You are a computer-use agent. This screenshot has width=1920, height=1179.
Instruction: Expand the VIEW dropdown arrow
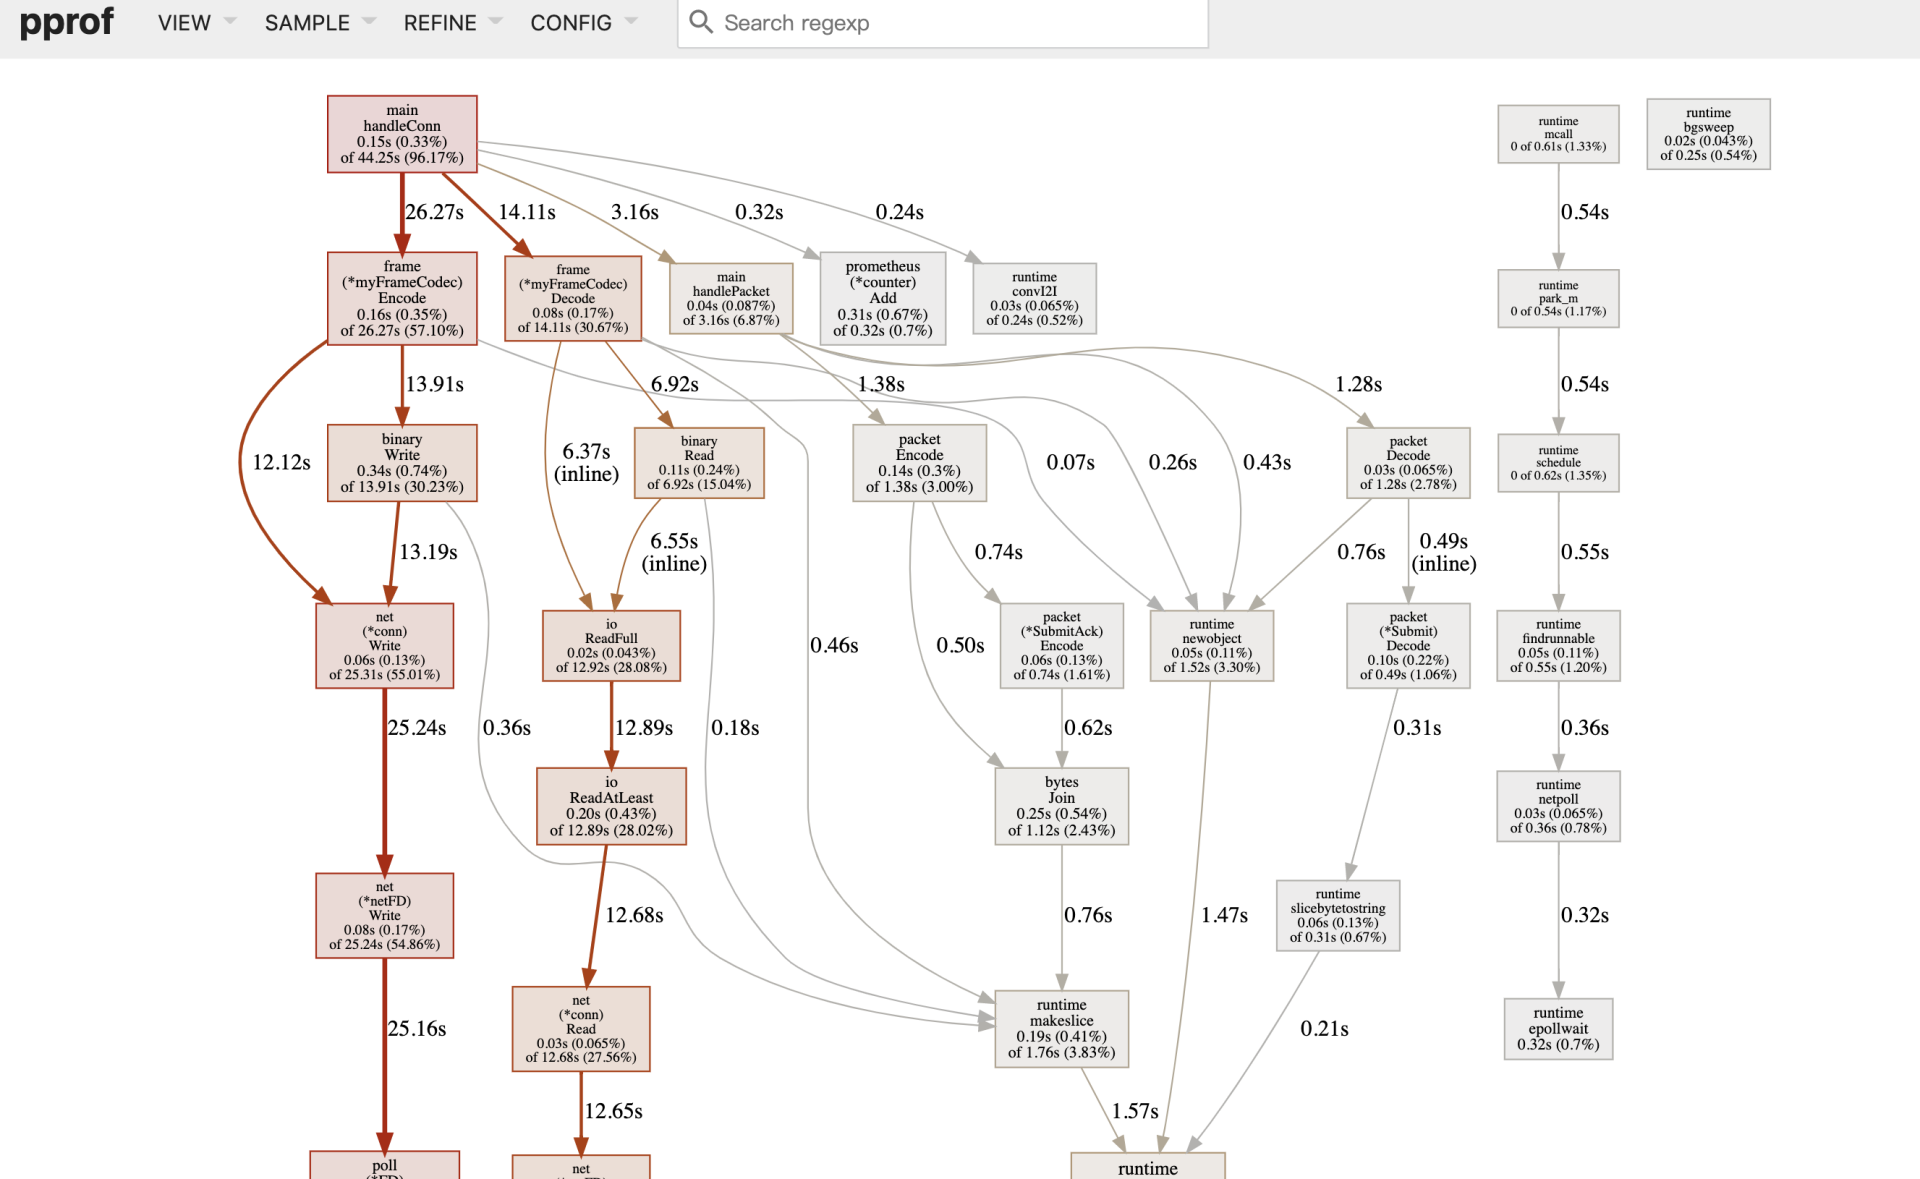pyautogui.click(x=230, y=21)
